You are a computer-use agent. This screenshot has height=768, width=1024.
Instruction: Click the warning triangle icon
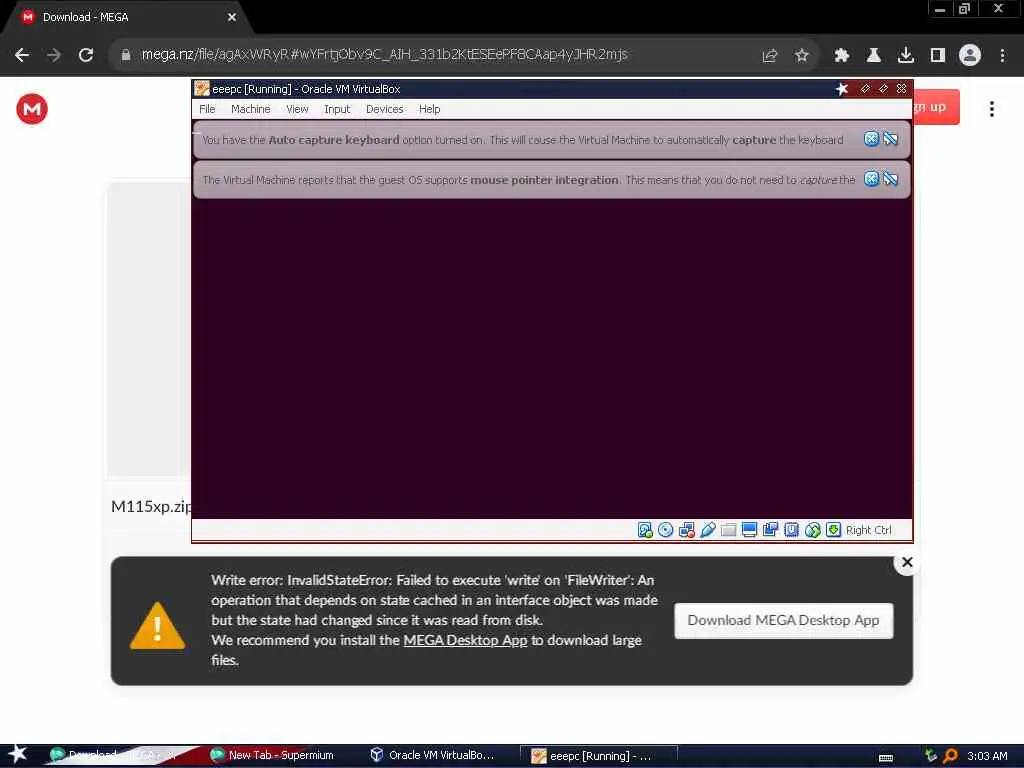point(157,625)
